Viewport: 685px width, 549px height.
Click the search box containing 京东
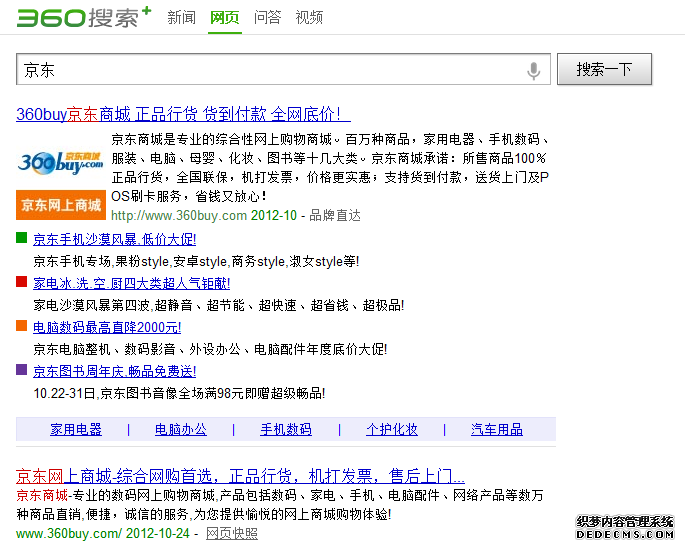tap(283, 69)
